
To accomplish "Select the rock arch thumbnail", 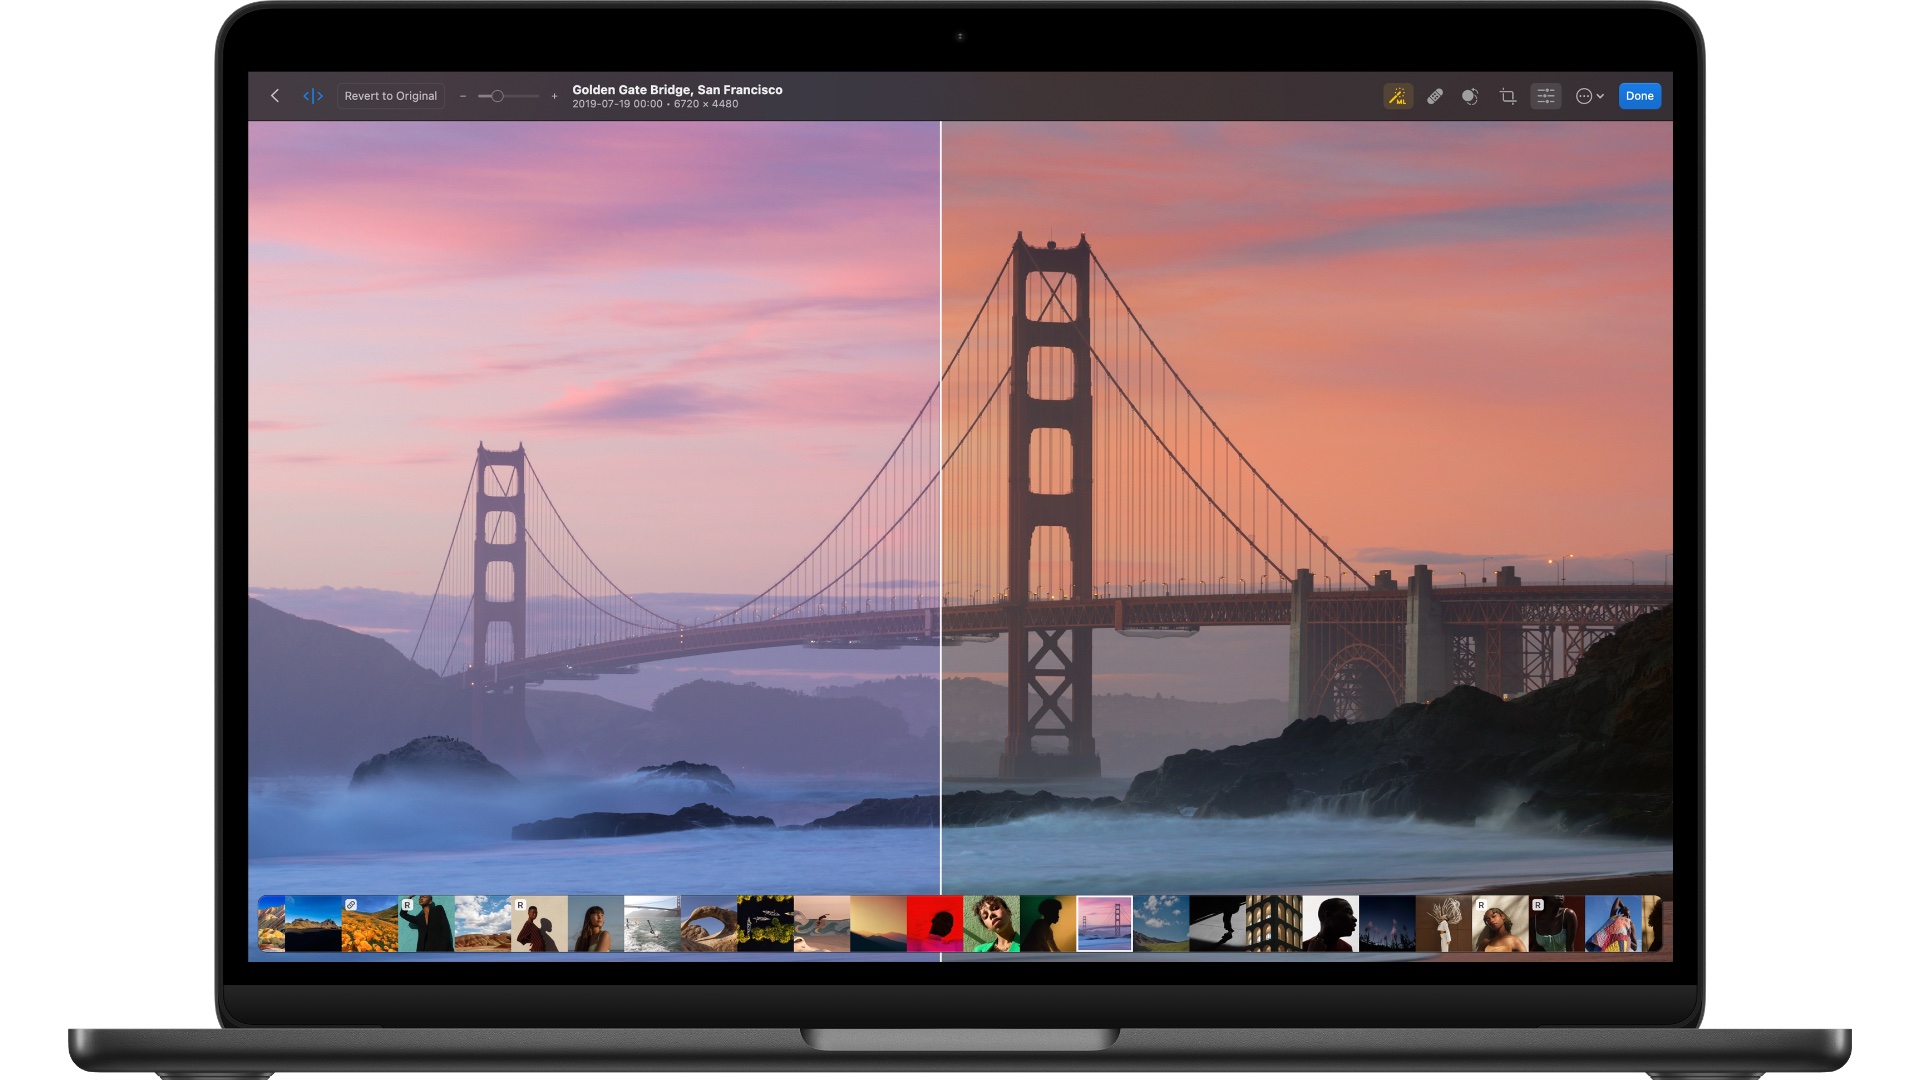I will [709, 924].
